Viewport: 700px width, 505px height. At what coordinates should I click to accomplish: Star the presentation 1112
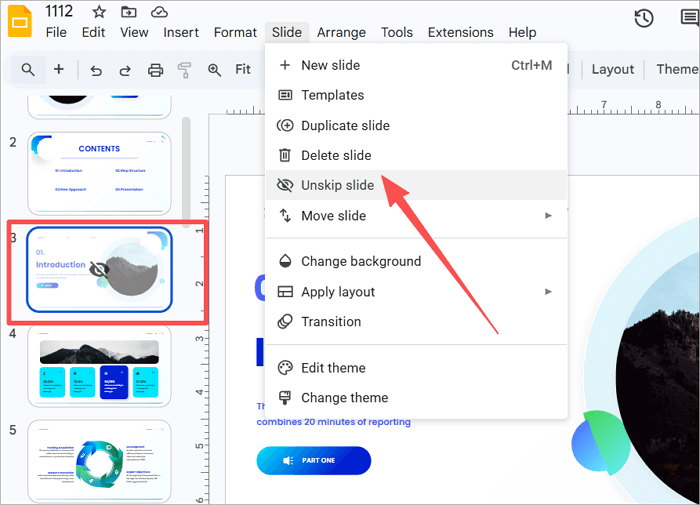(x=99, y=12)
